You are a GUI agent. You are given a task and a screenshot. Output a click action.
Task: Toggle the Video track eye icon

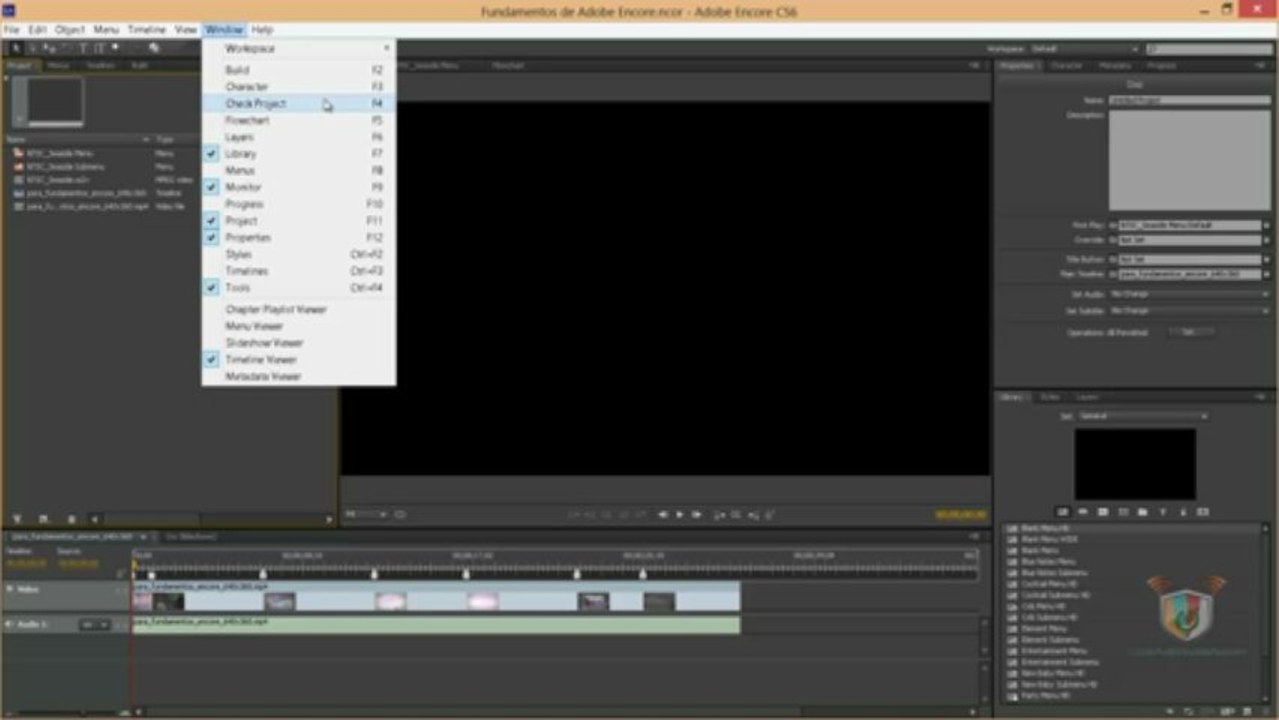tap(11, 589)
